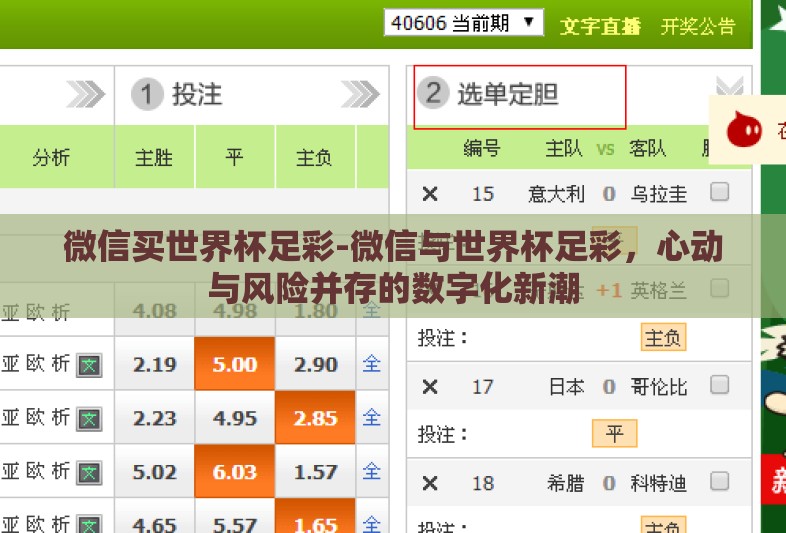Click the double chevron arrow after 投注
Image resolution: width=786 pixels, height=533 pixels.
[360, 94]
